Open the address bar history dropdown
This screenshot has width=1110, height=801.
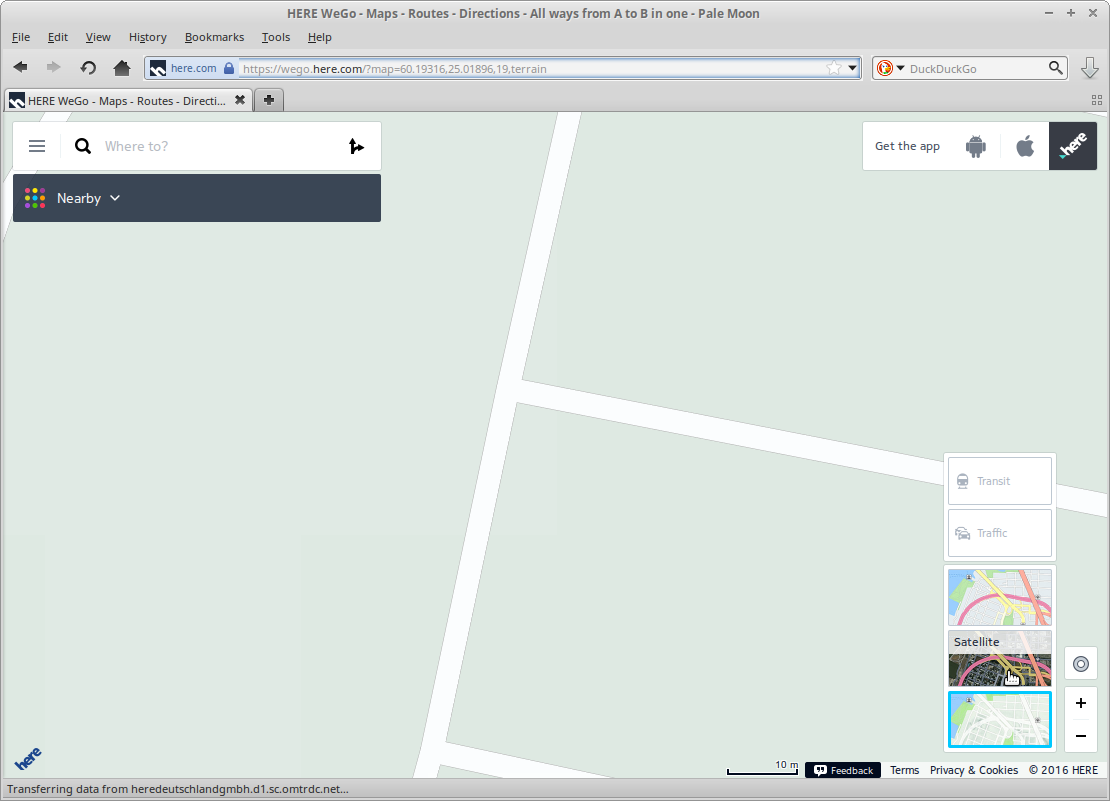tap(852, 68)
